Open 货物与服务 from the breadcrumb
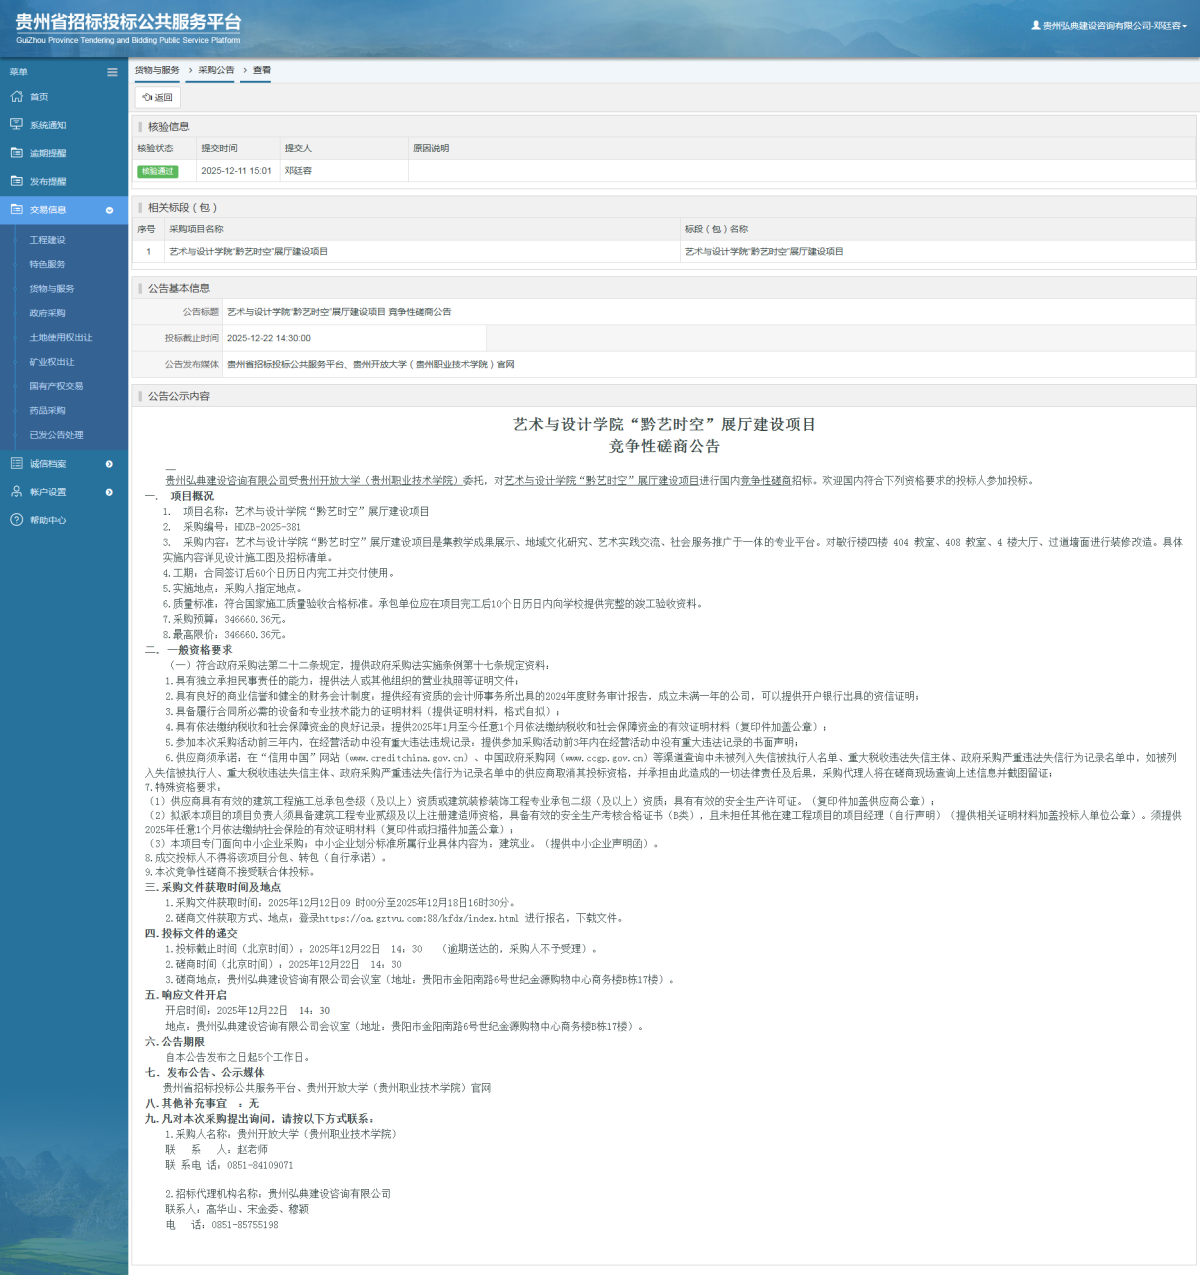This screenshot has height=1275, width=1200. point(156,70)
